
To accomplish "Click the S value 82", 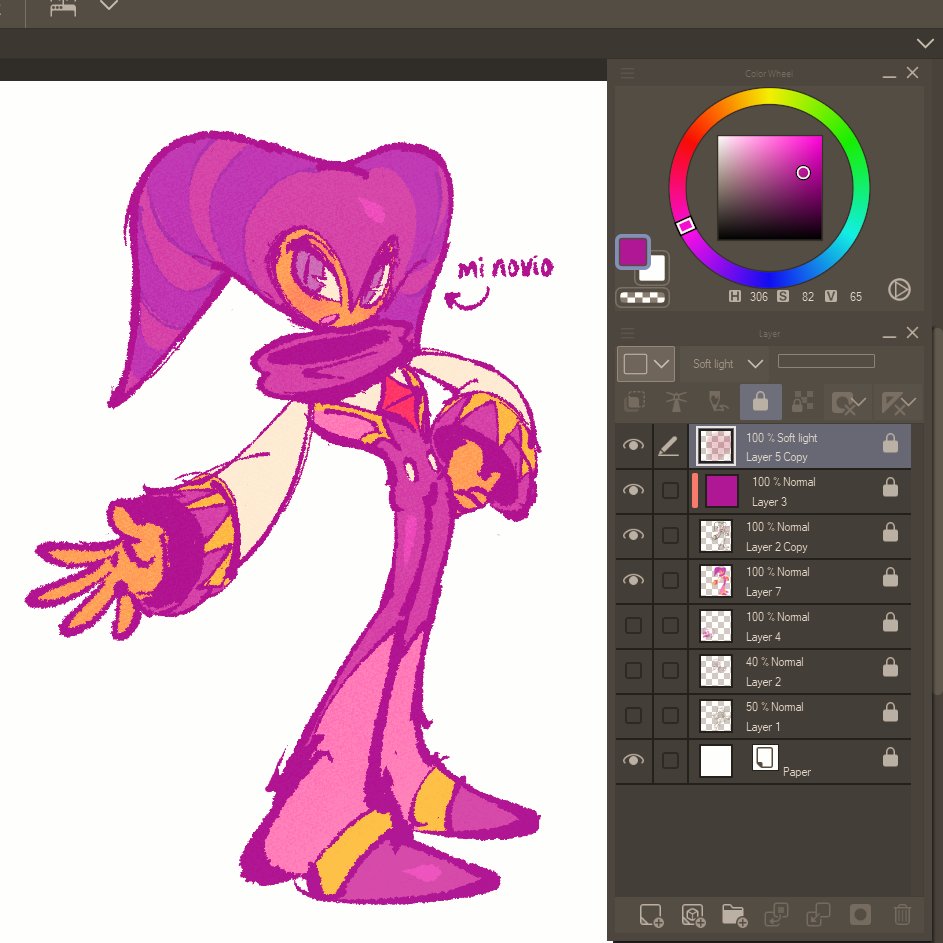I will click(x=808, y=296).
